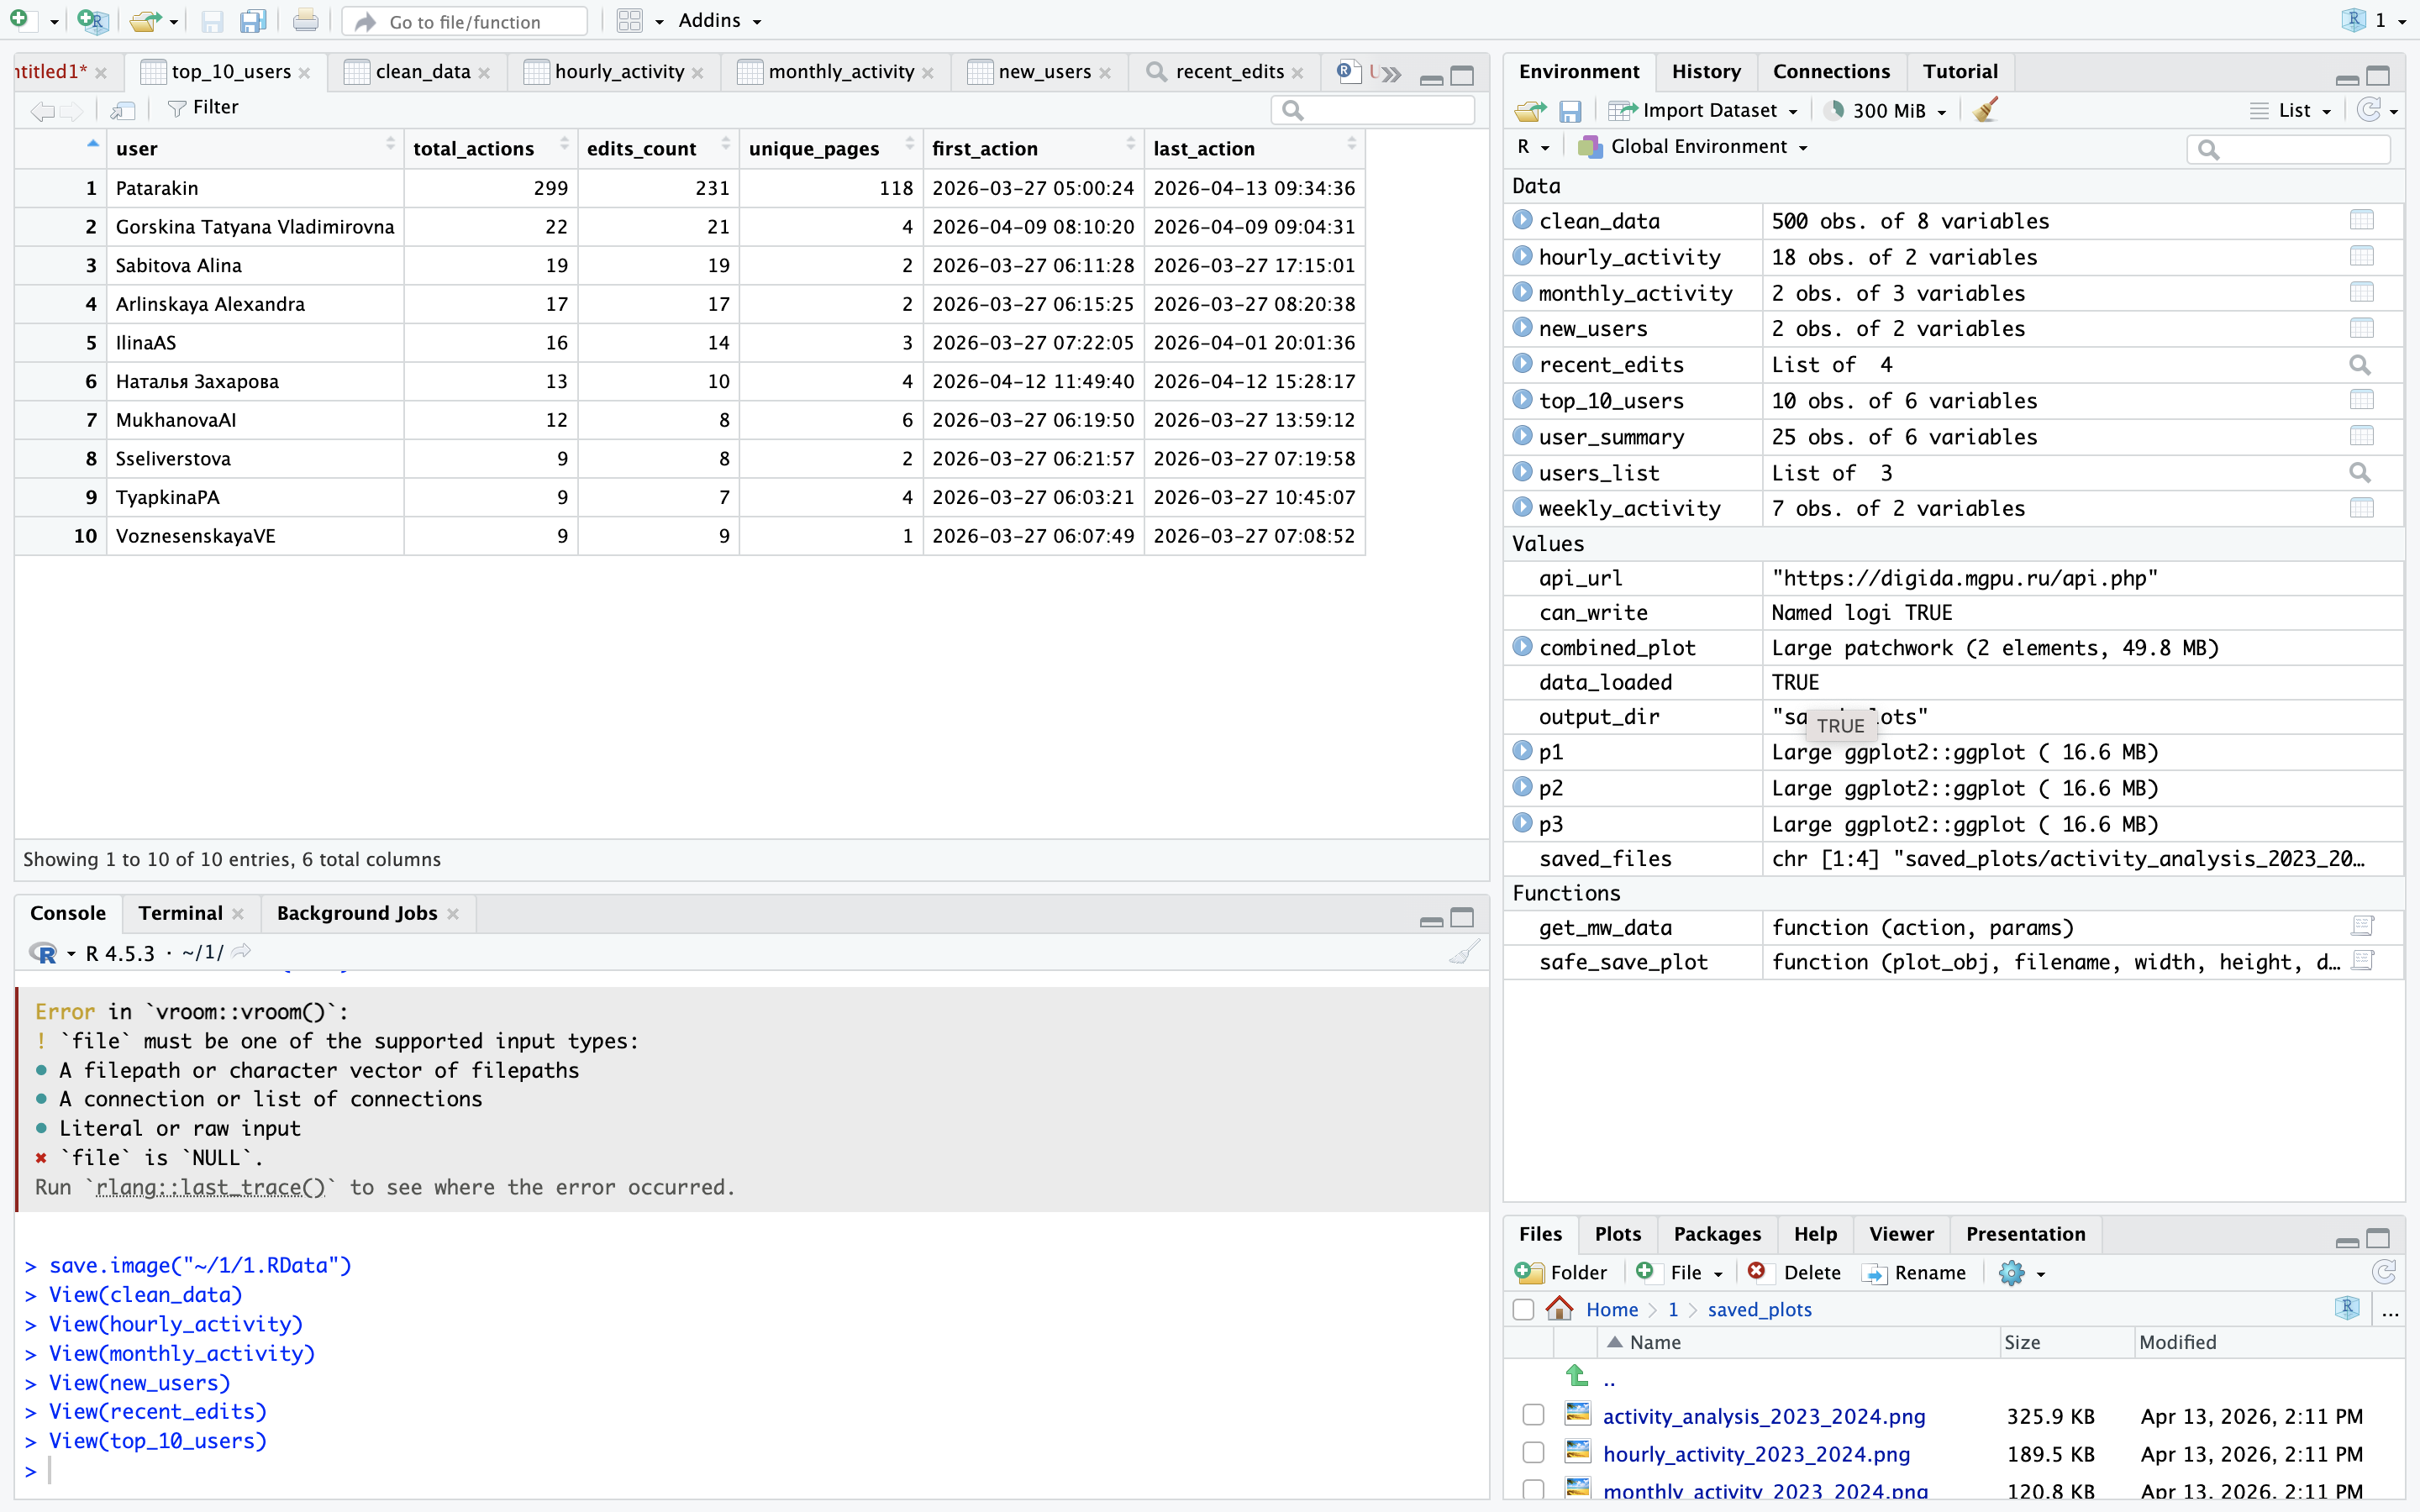The image size is (2420, 1512).
Task: Click the save workspace icon in Environment
Action: pyautogui.click(x=1570, y=110)
